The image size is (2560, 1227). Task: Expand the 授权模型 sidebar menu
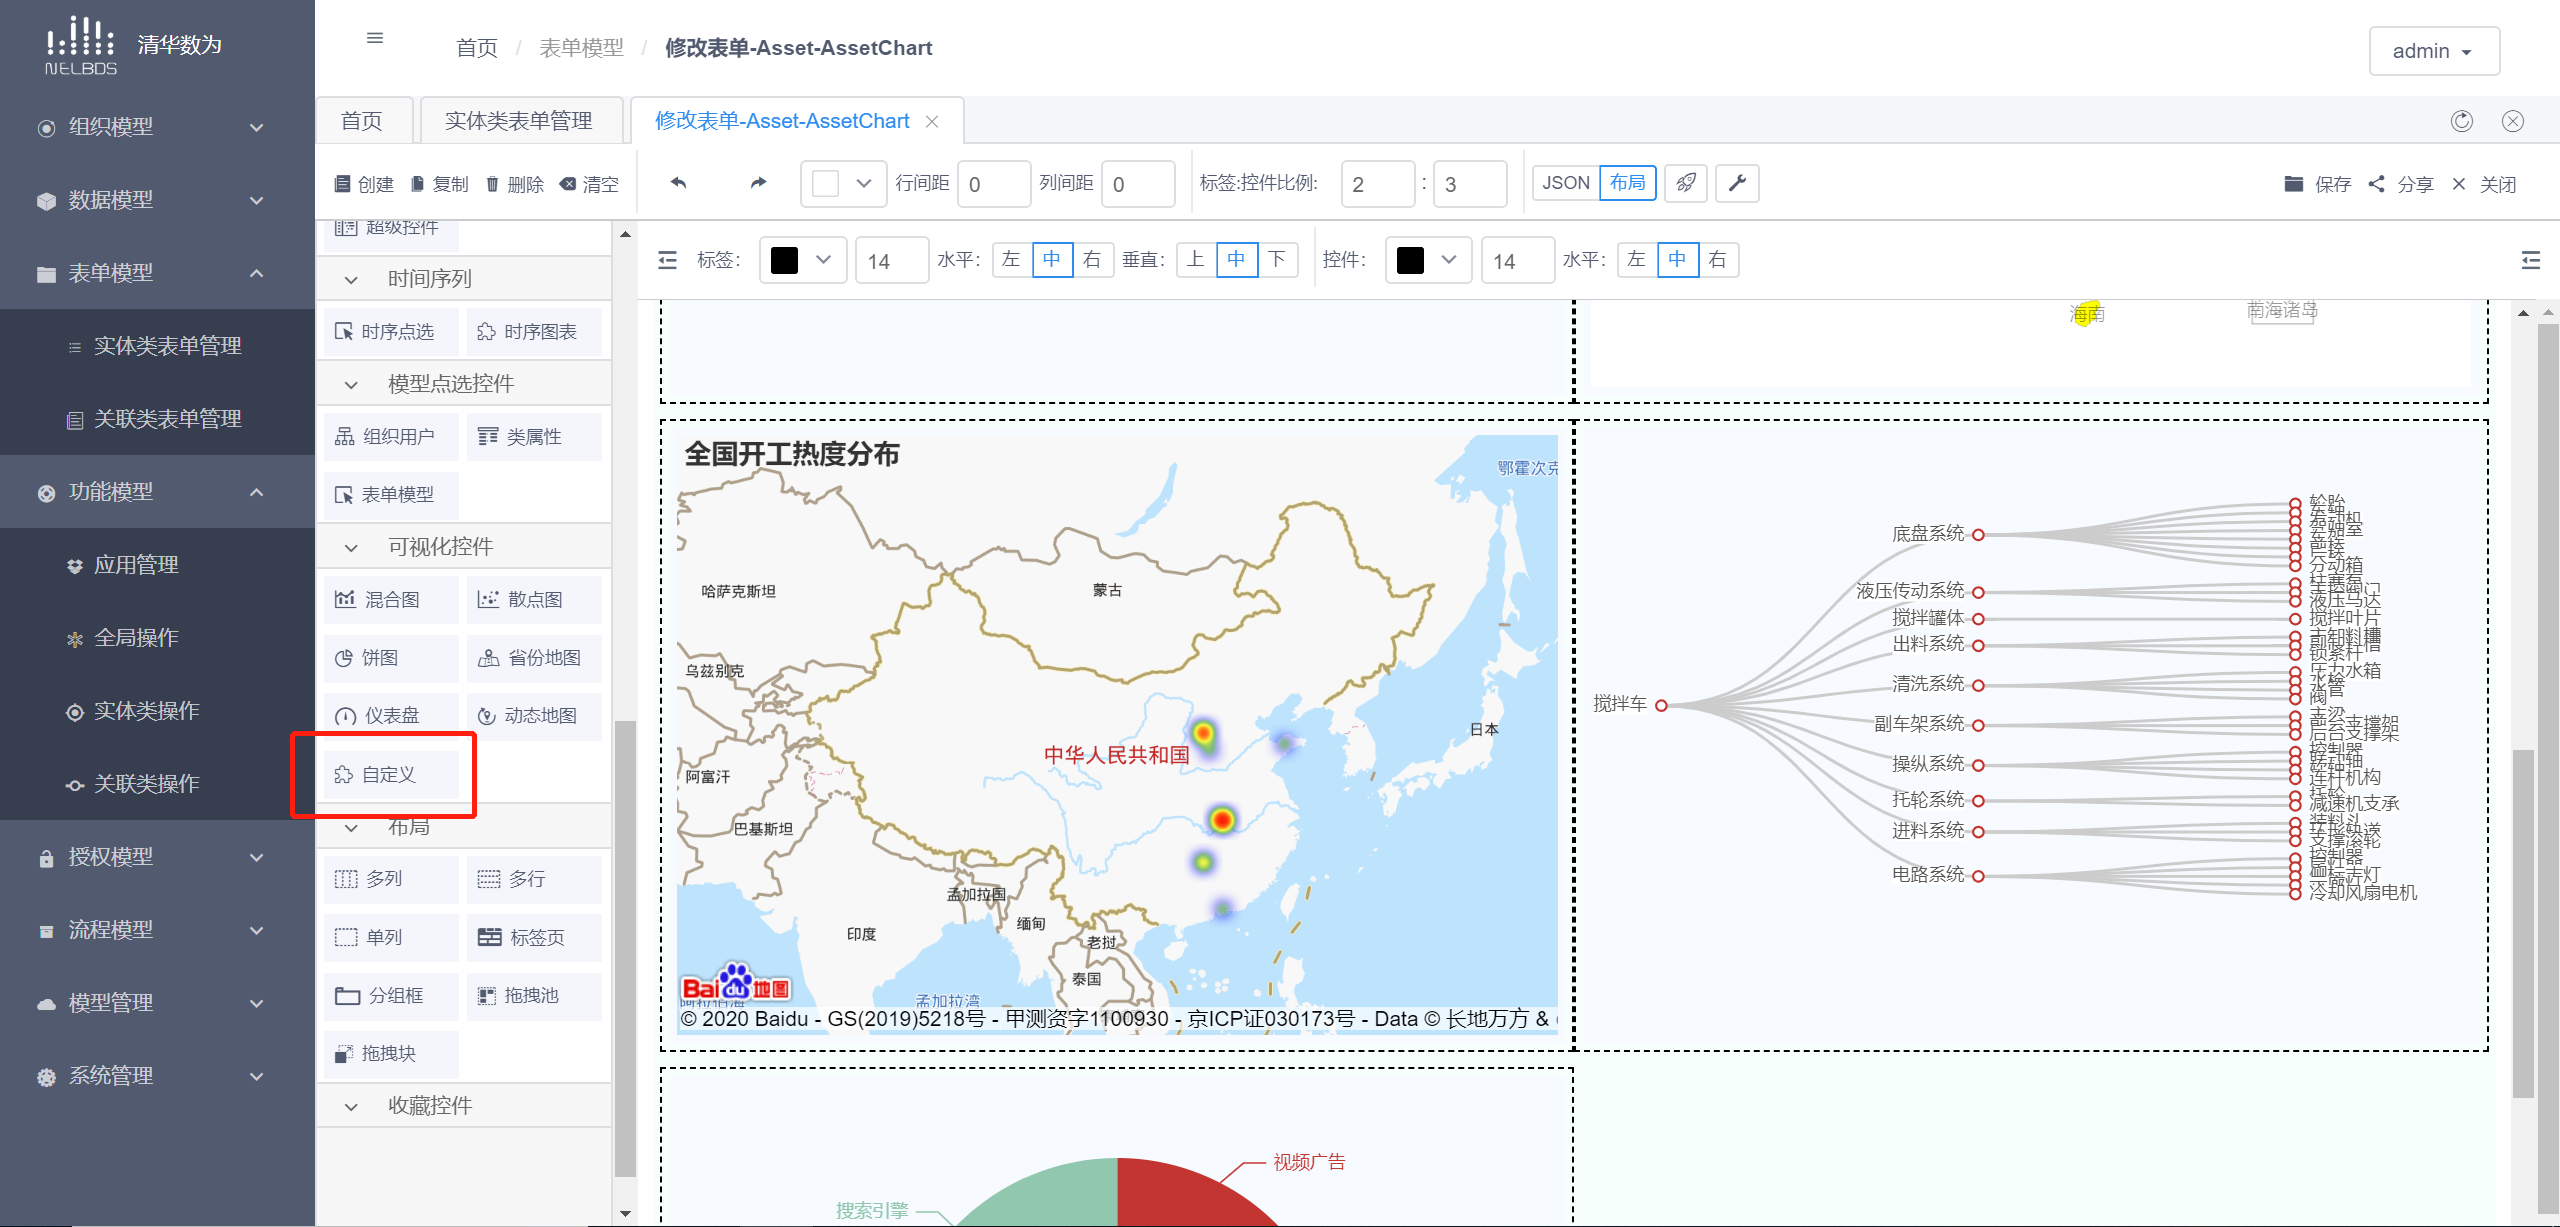point(157,857)
